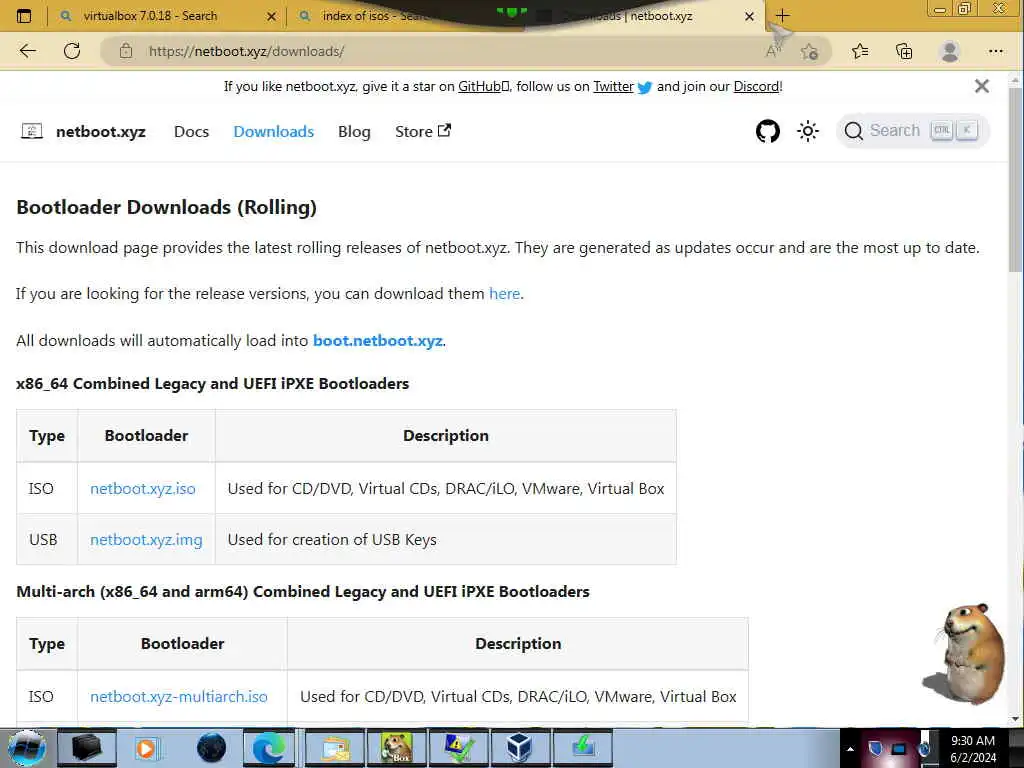Open the boot.netboot.xyz link
The width and height of the screenshot is (1024, 768).
tap(377, 341)
